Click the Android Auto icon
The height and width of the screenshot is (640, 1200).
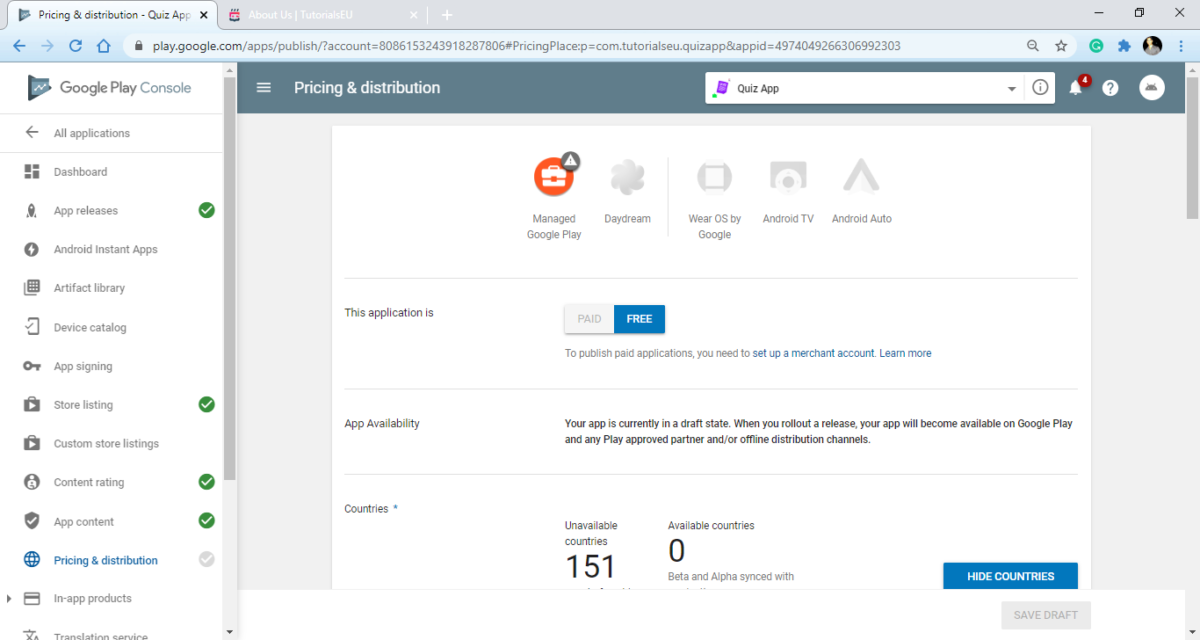(x=861, y=177)
